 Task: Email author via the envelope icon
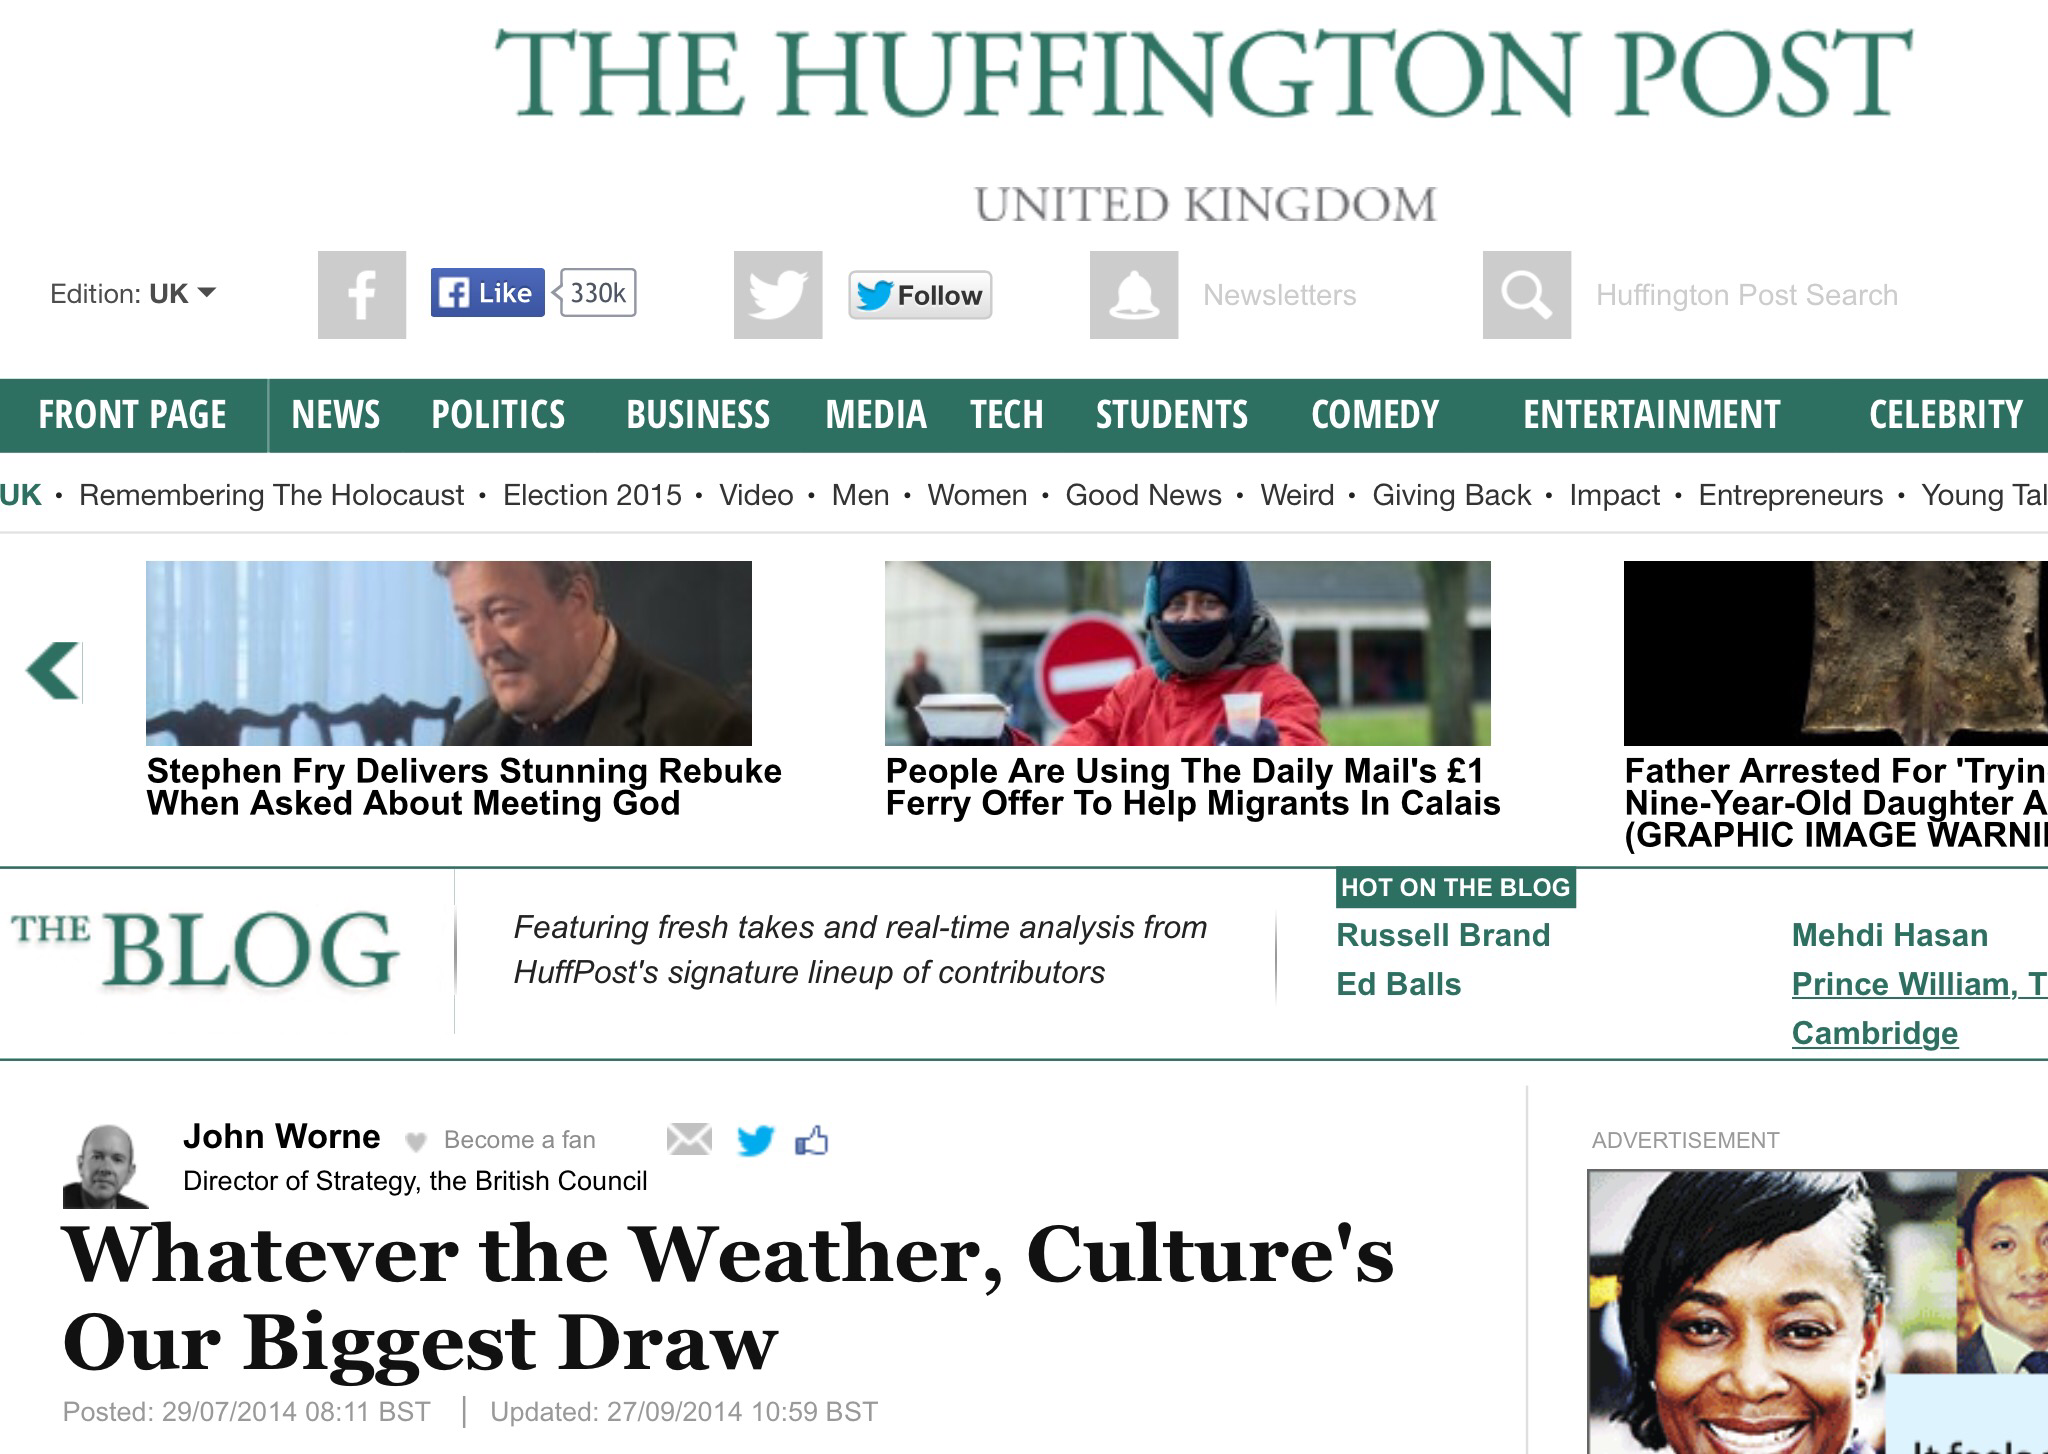tap(689, 1139)
